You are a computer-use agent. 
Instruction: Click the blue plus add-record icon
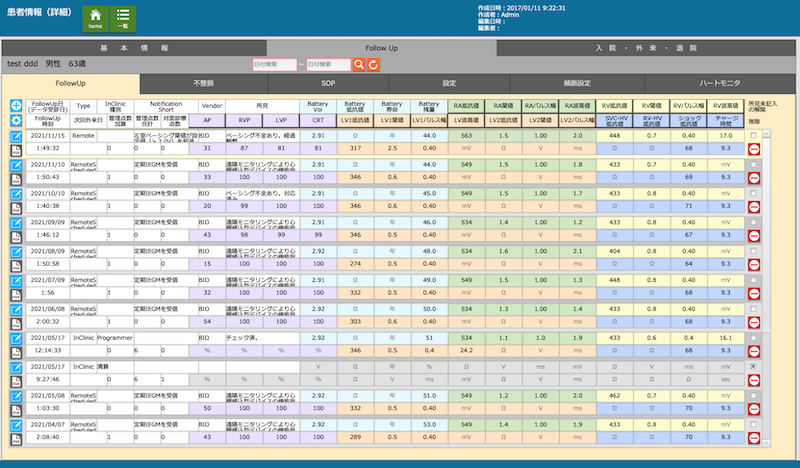coord(16,105)
